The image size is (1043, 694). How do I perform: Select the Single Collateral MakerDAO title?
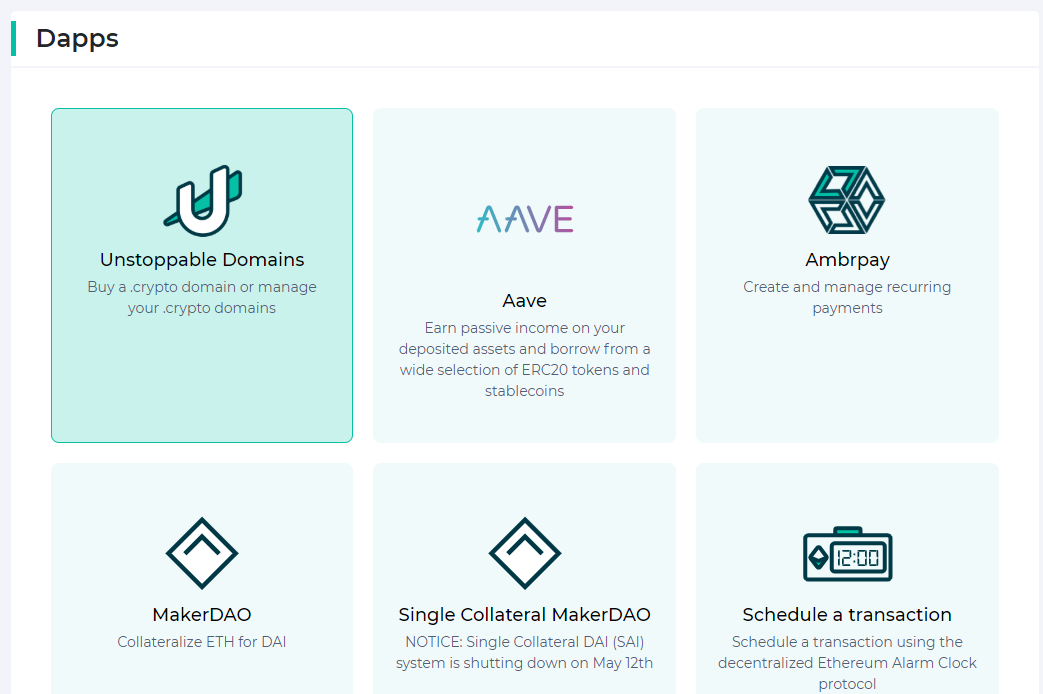pyautogui.click(x=525, y=614)
